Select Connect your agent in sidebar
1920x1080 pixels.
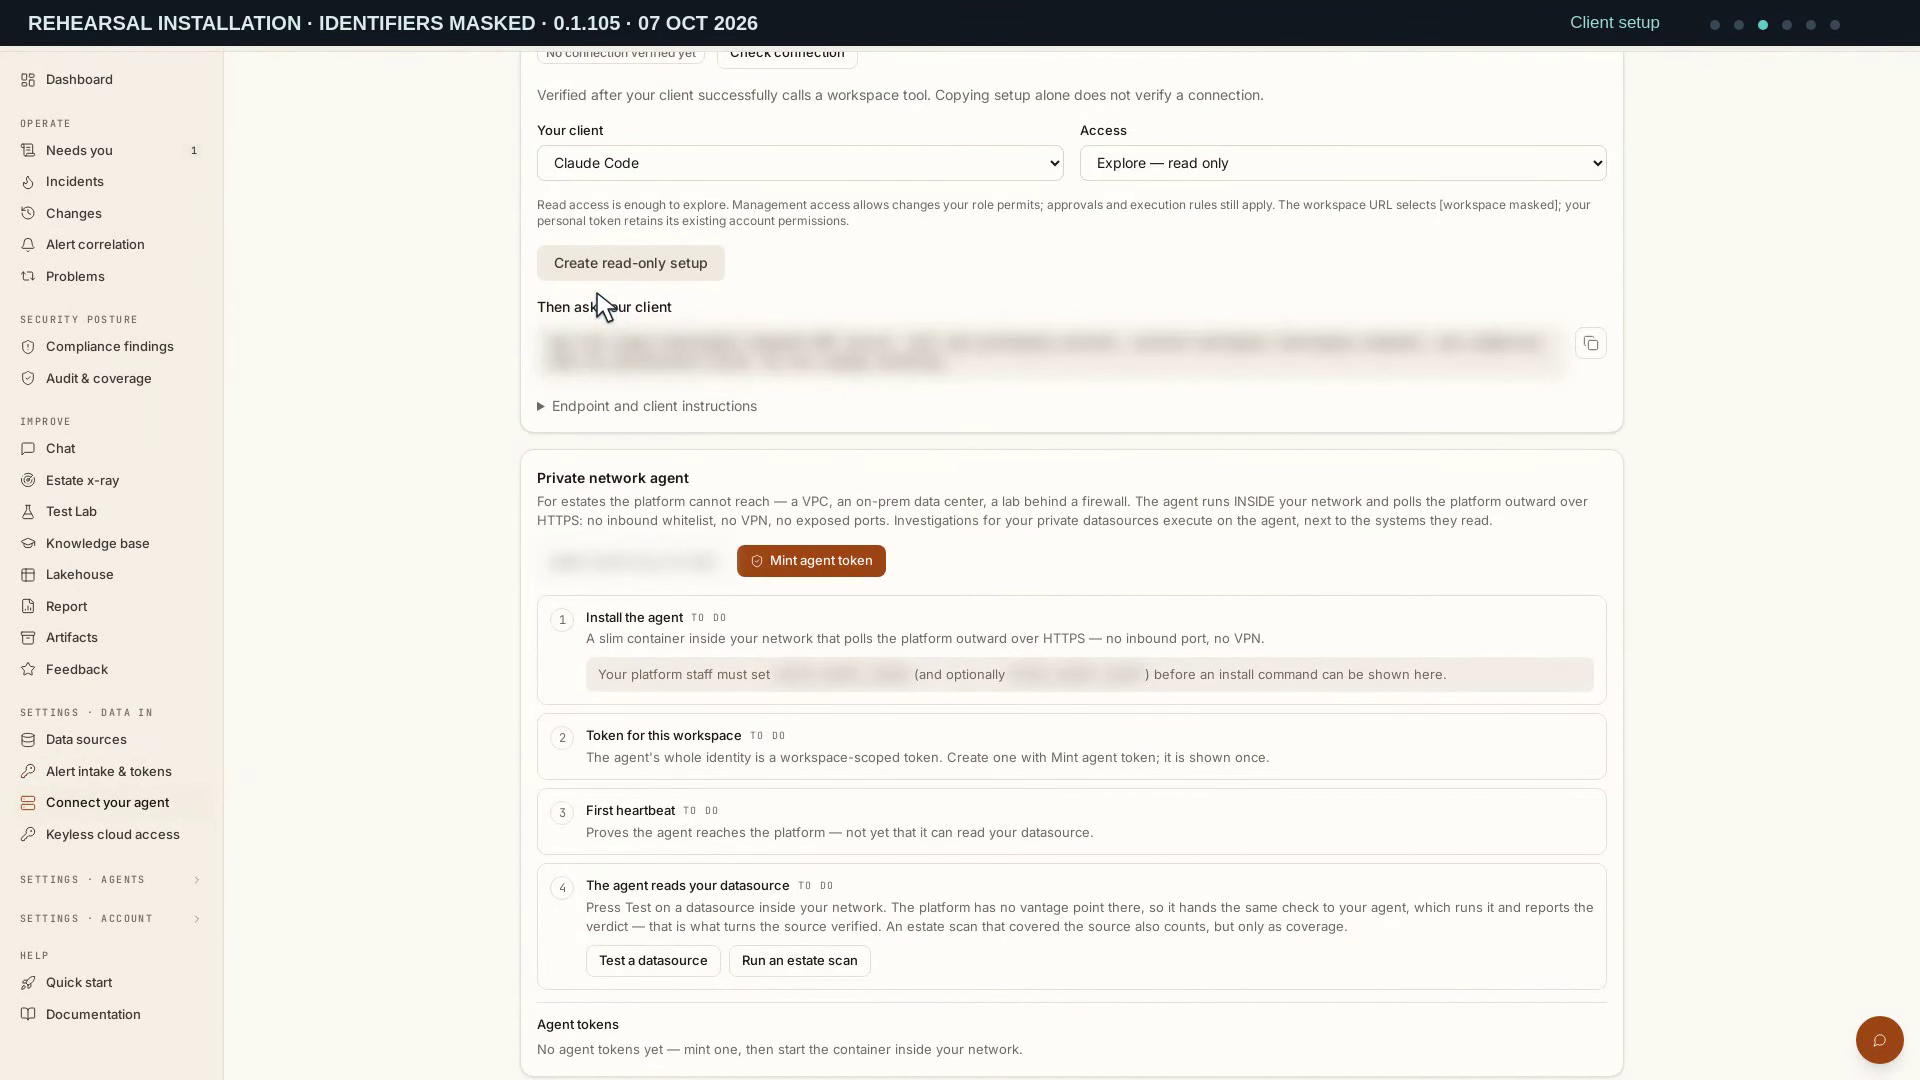(x=111, y=803)
